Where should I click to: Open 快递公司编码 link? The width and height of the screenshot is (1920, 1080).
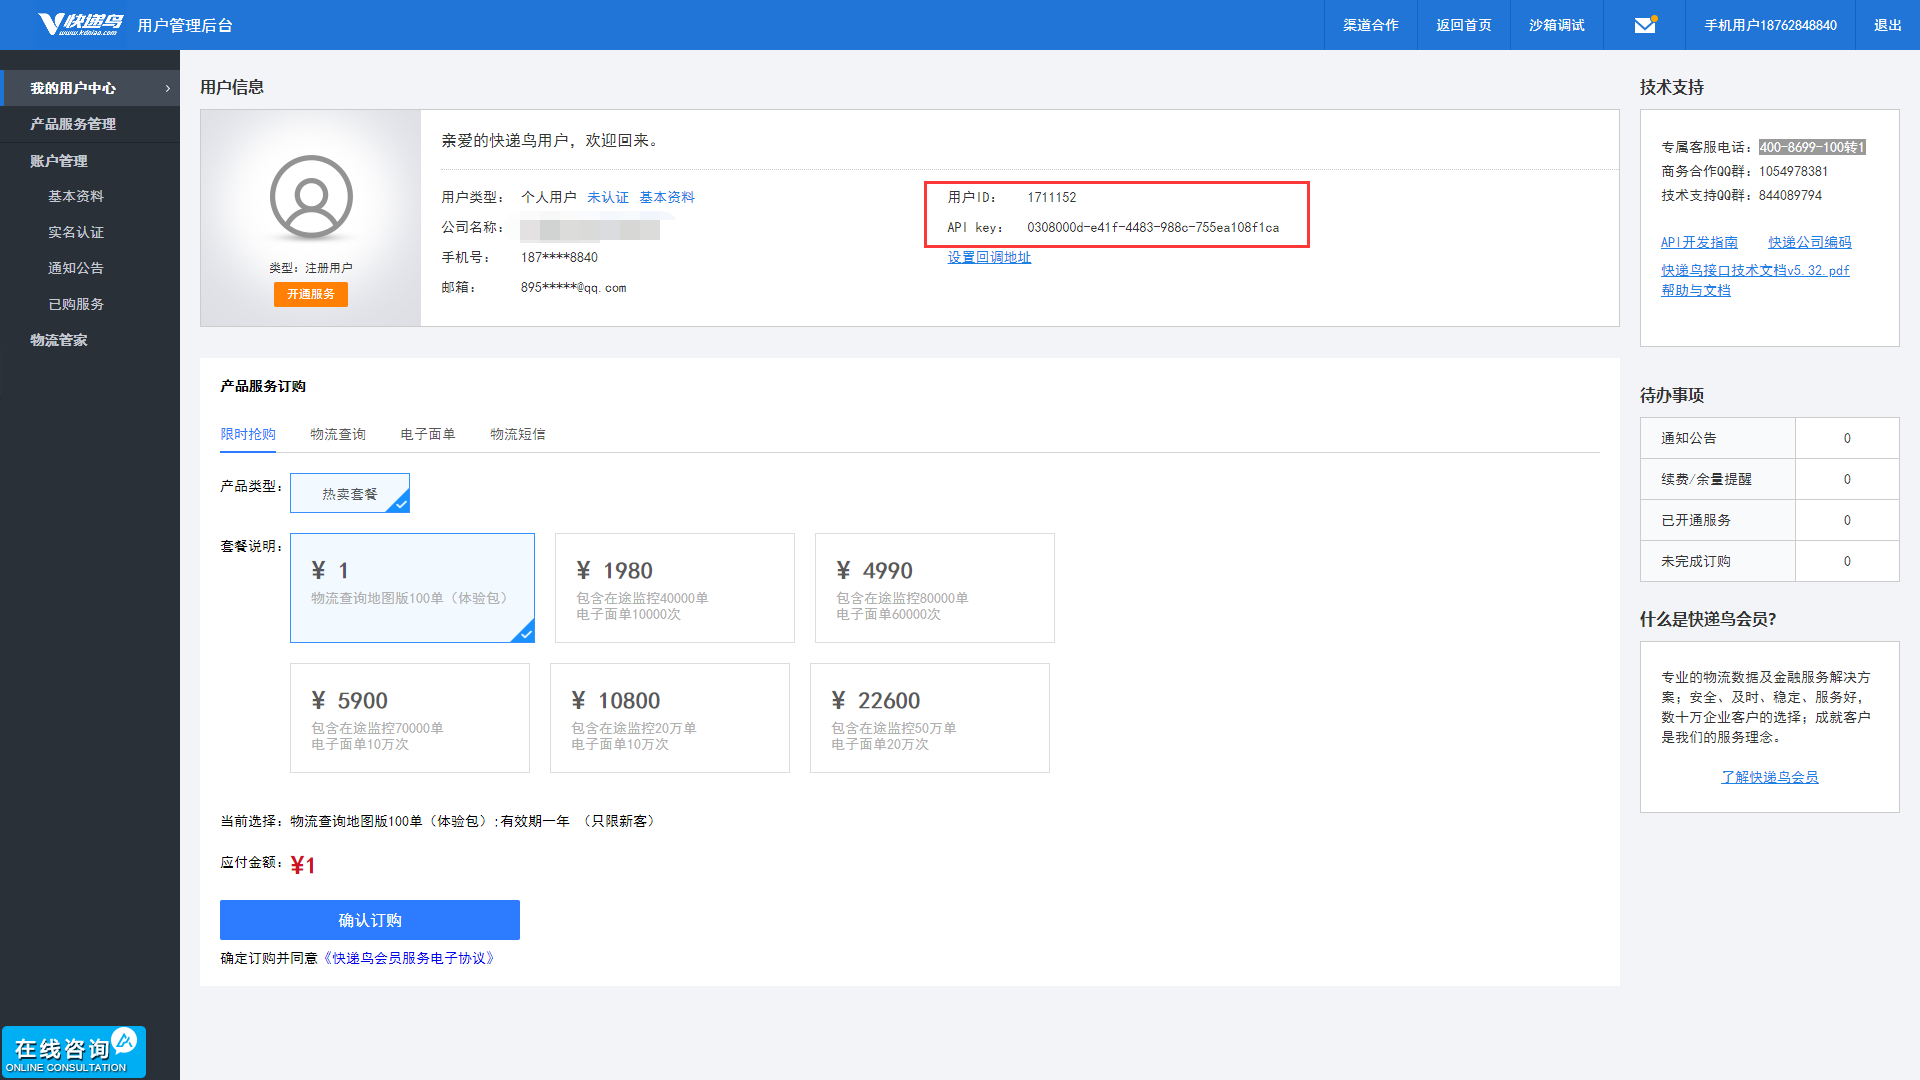click(1810, 242)
